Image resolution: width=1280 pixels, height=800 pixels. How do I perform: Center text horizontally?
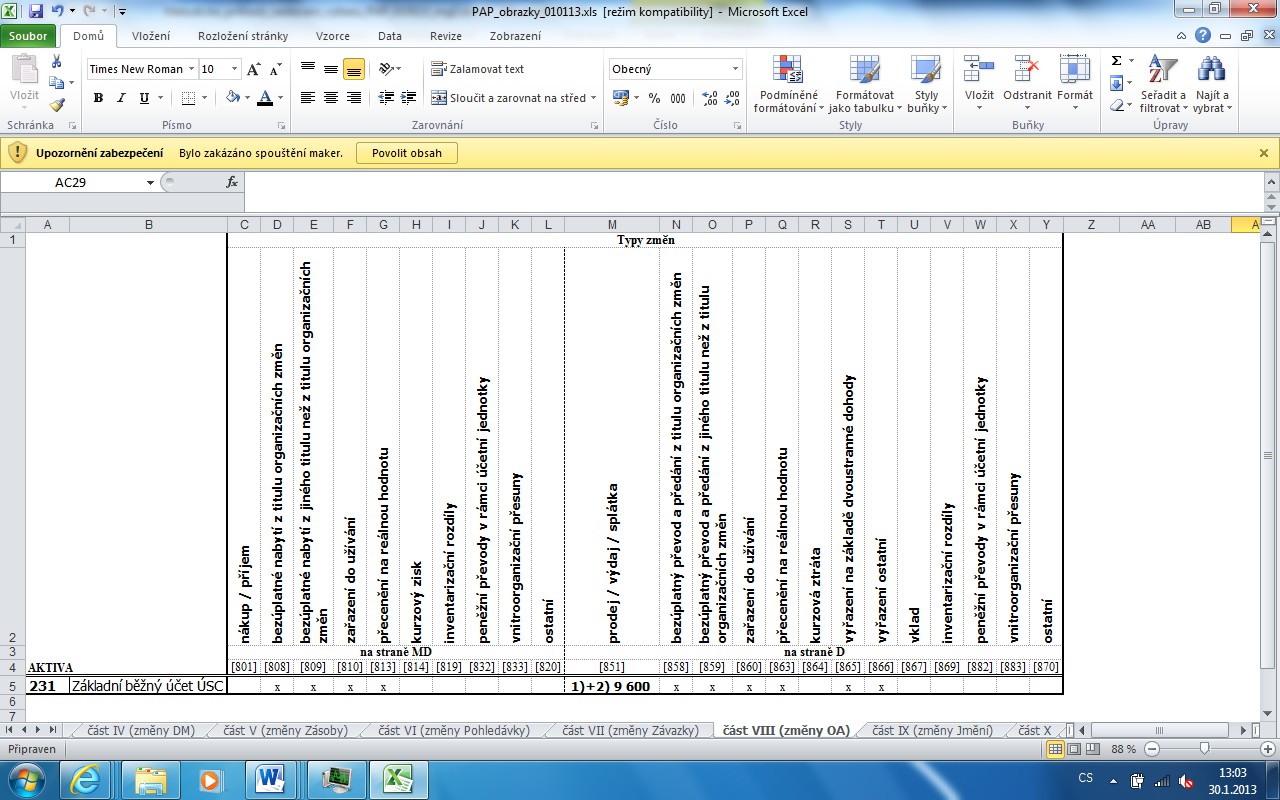[330, 98]
